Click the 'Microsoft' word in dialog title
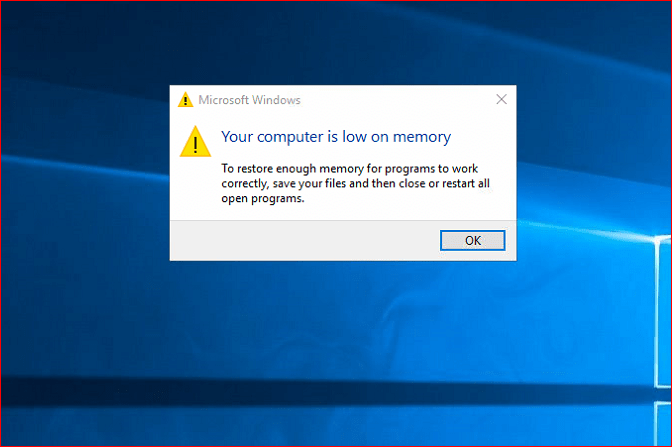 pyautogui.click(x=223, y=100)
